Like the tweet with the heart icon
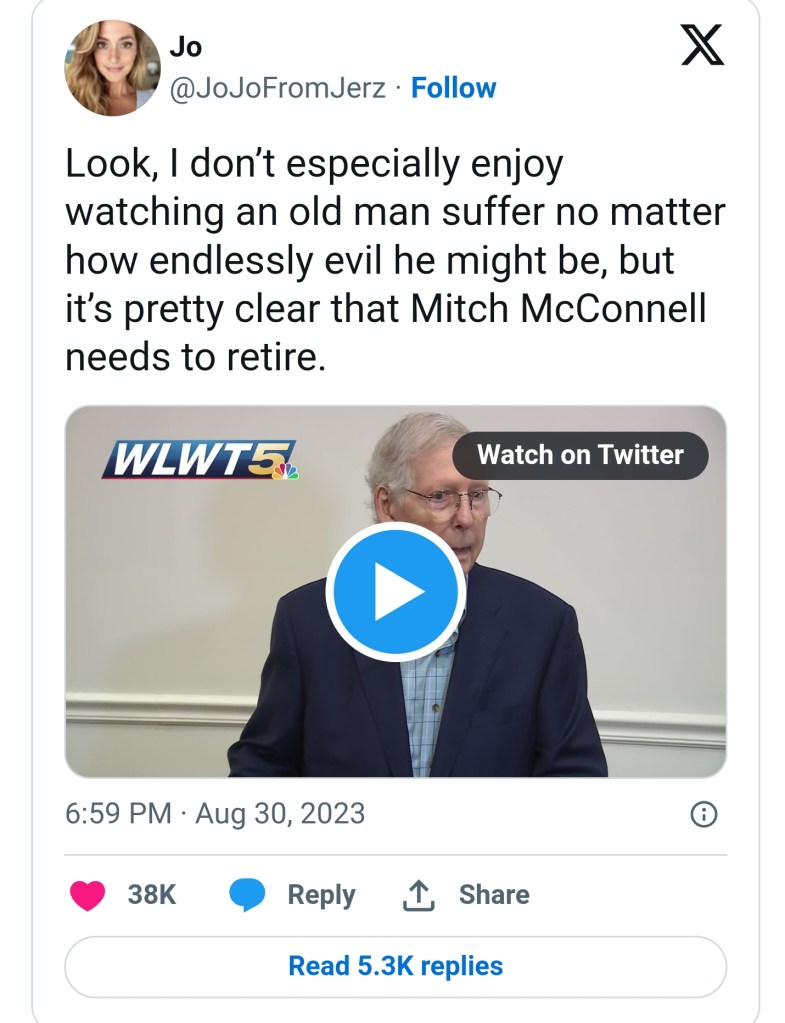This screenshot has width=785, height=1023. (87, 894)
